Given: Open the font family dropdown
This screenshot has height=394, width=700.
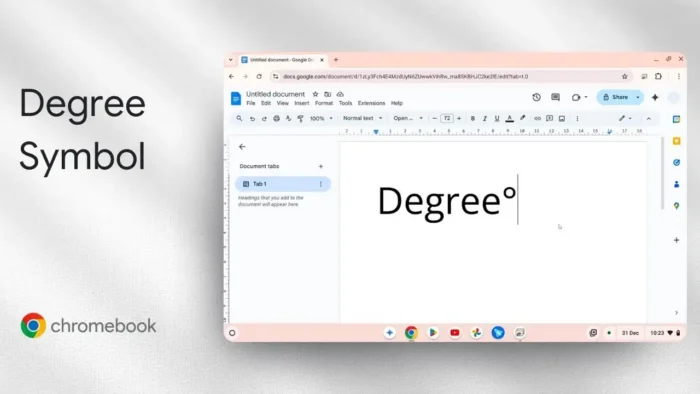Looking at the screenshot, I should click(x=408, y=118).
